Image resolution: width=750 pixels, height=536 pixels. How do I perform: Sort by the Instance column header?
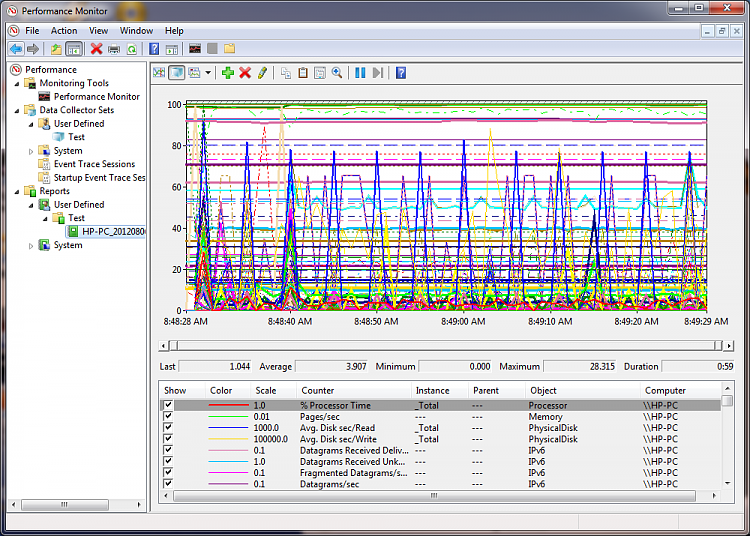point(439,390)
